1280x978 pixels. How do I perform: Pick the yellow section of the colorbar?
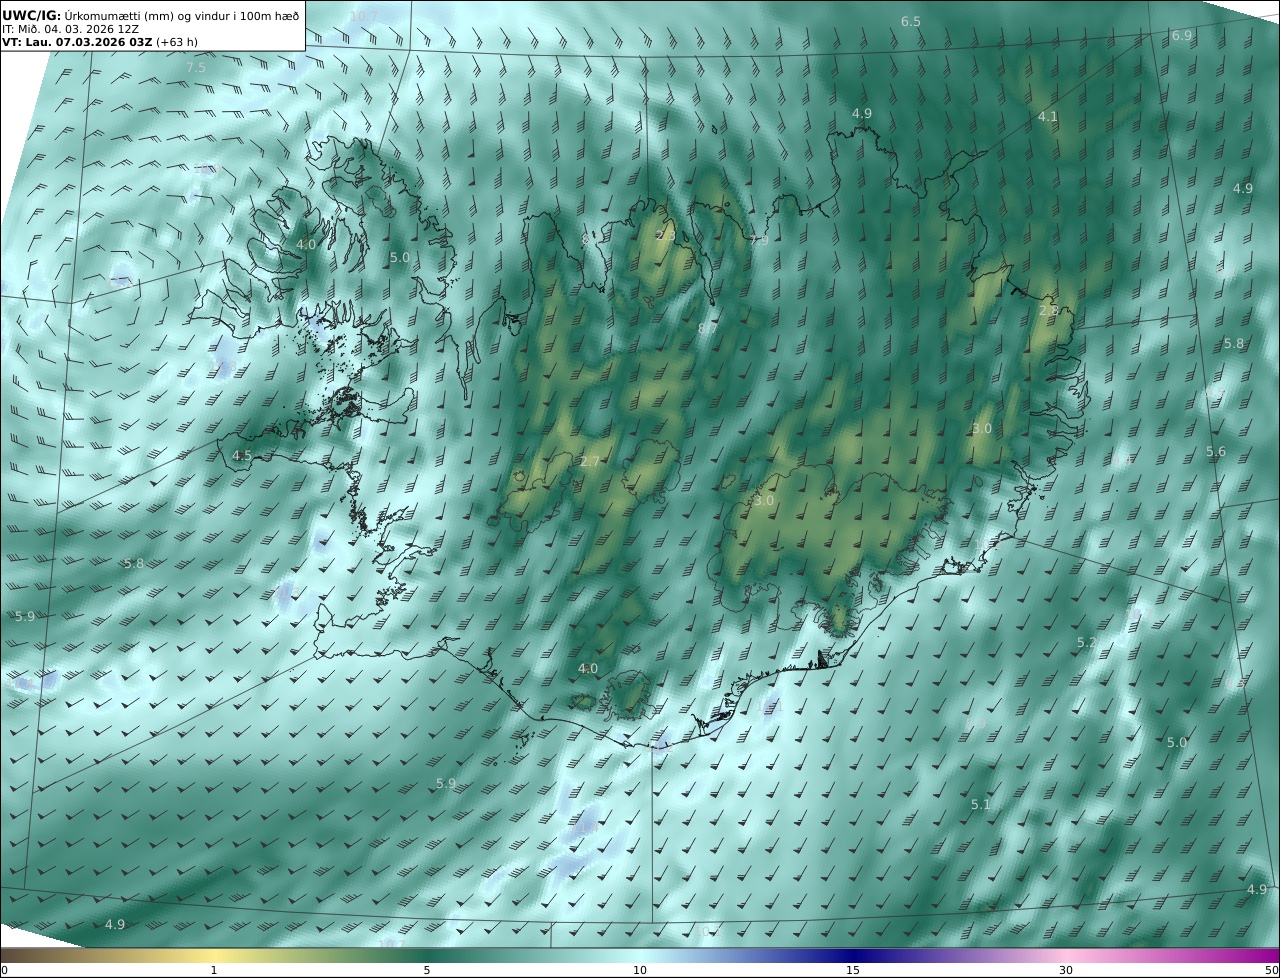point(214,955)
